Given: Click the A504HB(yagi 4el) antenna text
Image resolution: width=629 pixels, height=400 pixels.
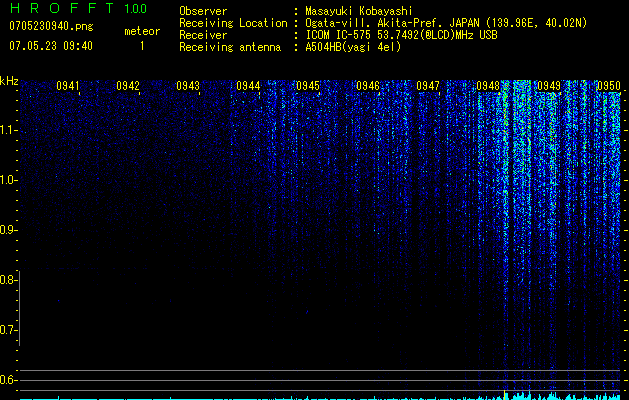Looking at the screenshot, I should [353, 47].
